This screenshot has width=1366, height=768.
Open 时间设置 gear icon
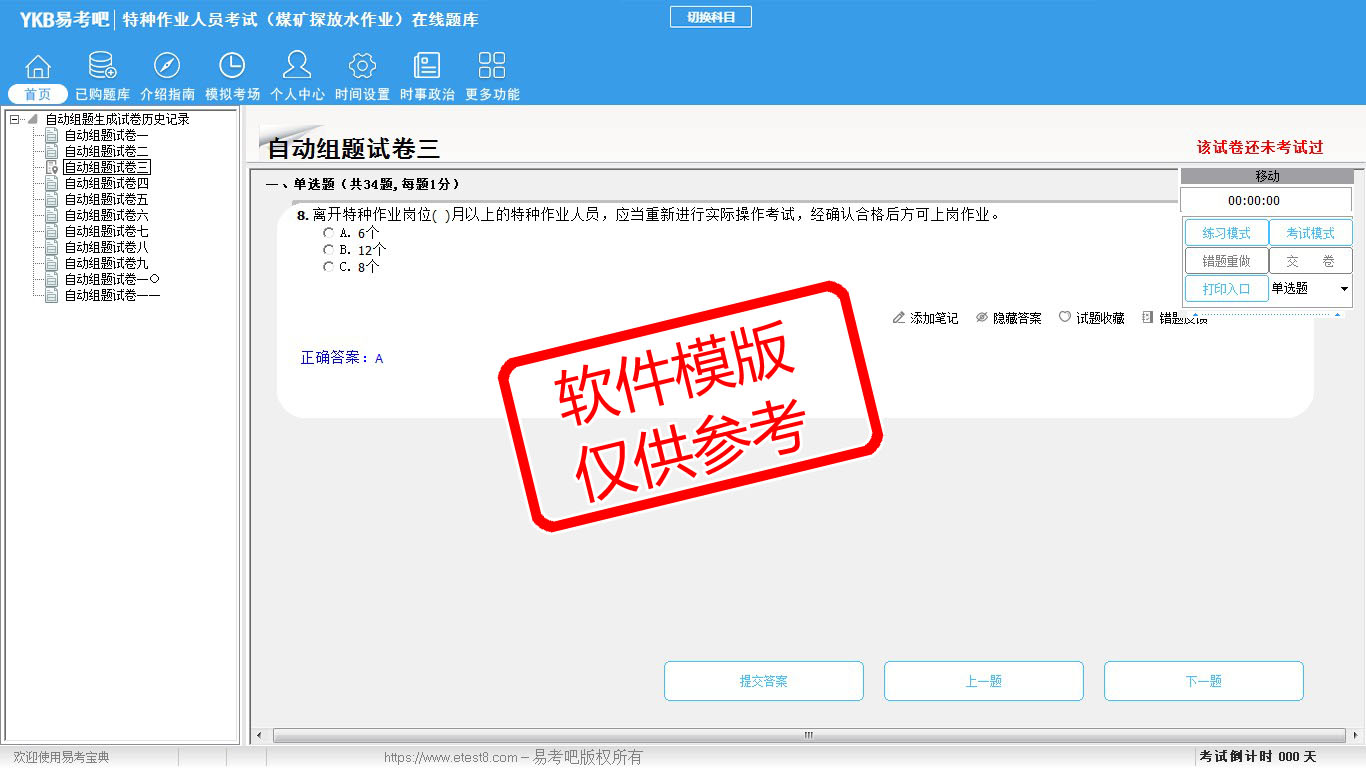pyautogui.click(x=362, y=67)
